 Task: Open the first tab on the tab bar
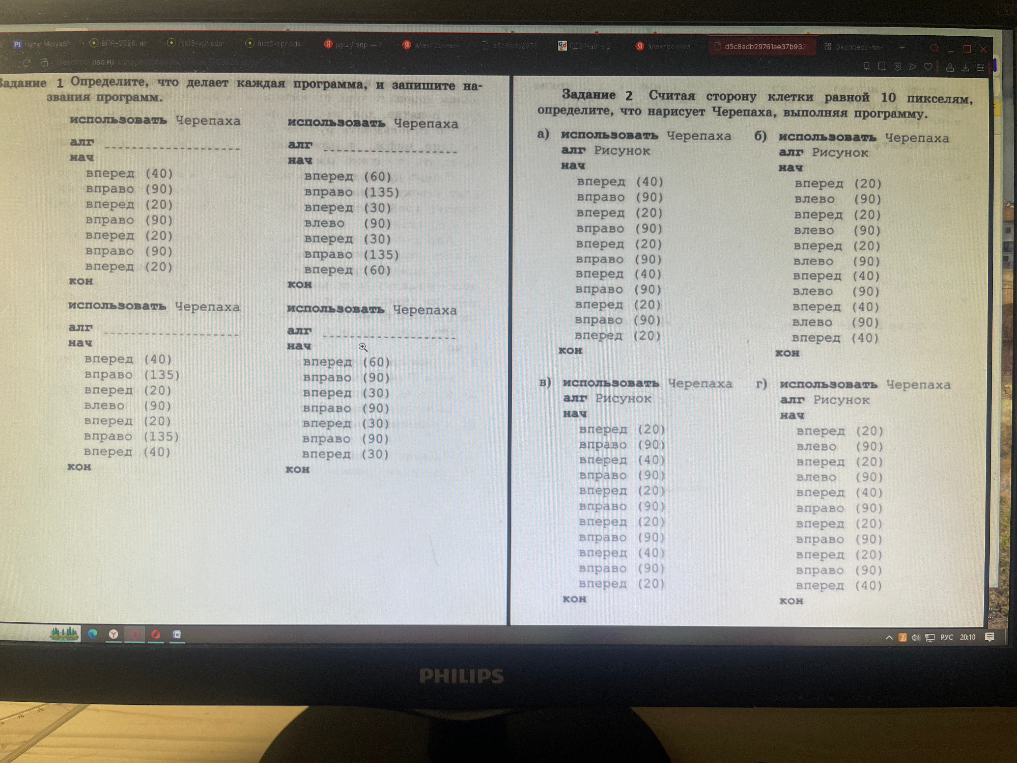point(42,43)
